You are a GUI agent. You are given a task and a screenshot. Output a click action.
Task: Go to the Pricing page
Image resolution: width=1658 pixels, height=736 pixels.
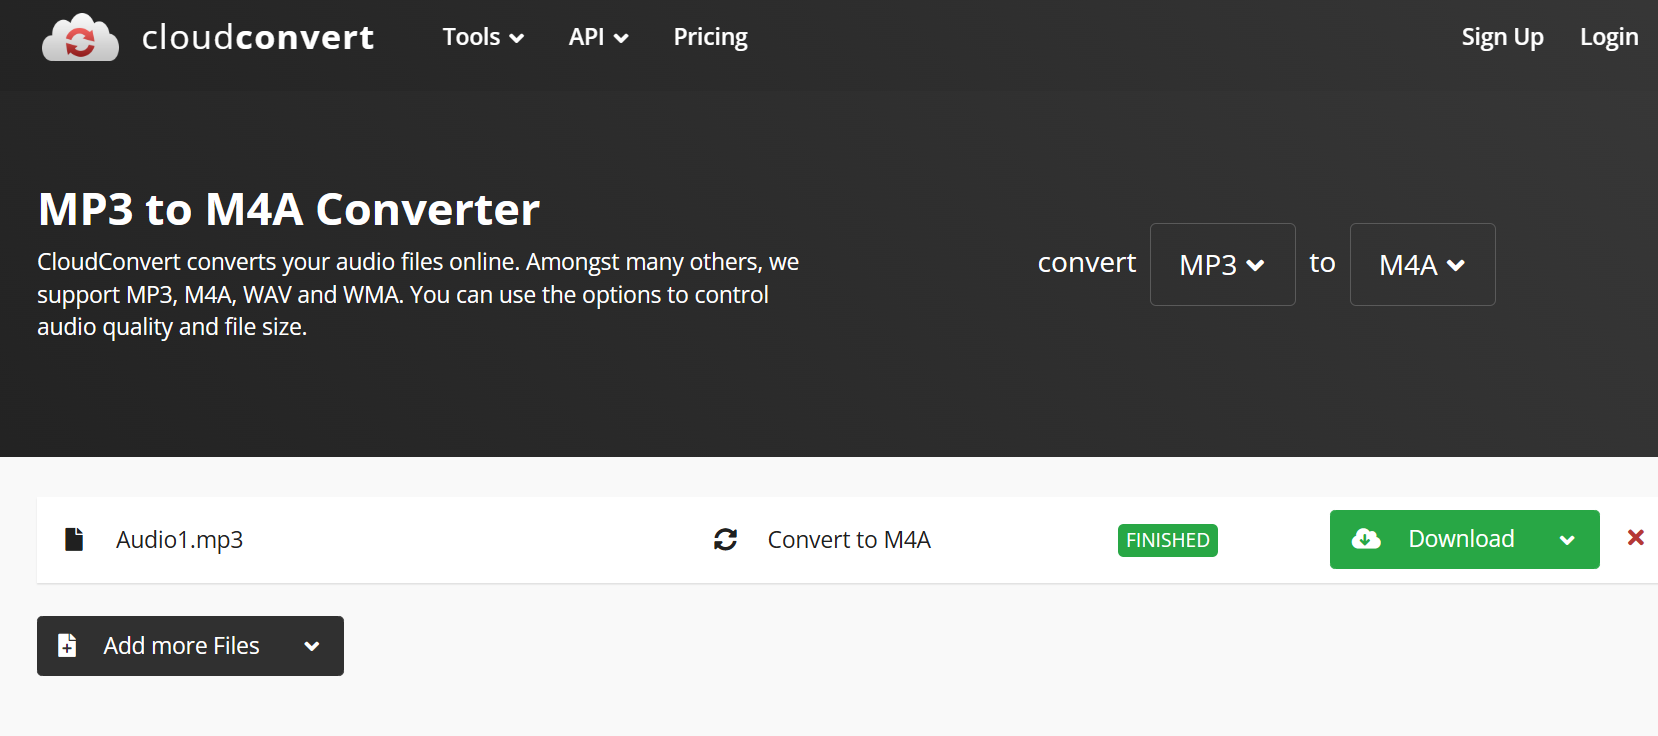[710, 37]
